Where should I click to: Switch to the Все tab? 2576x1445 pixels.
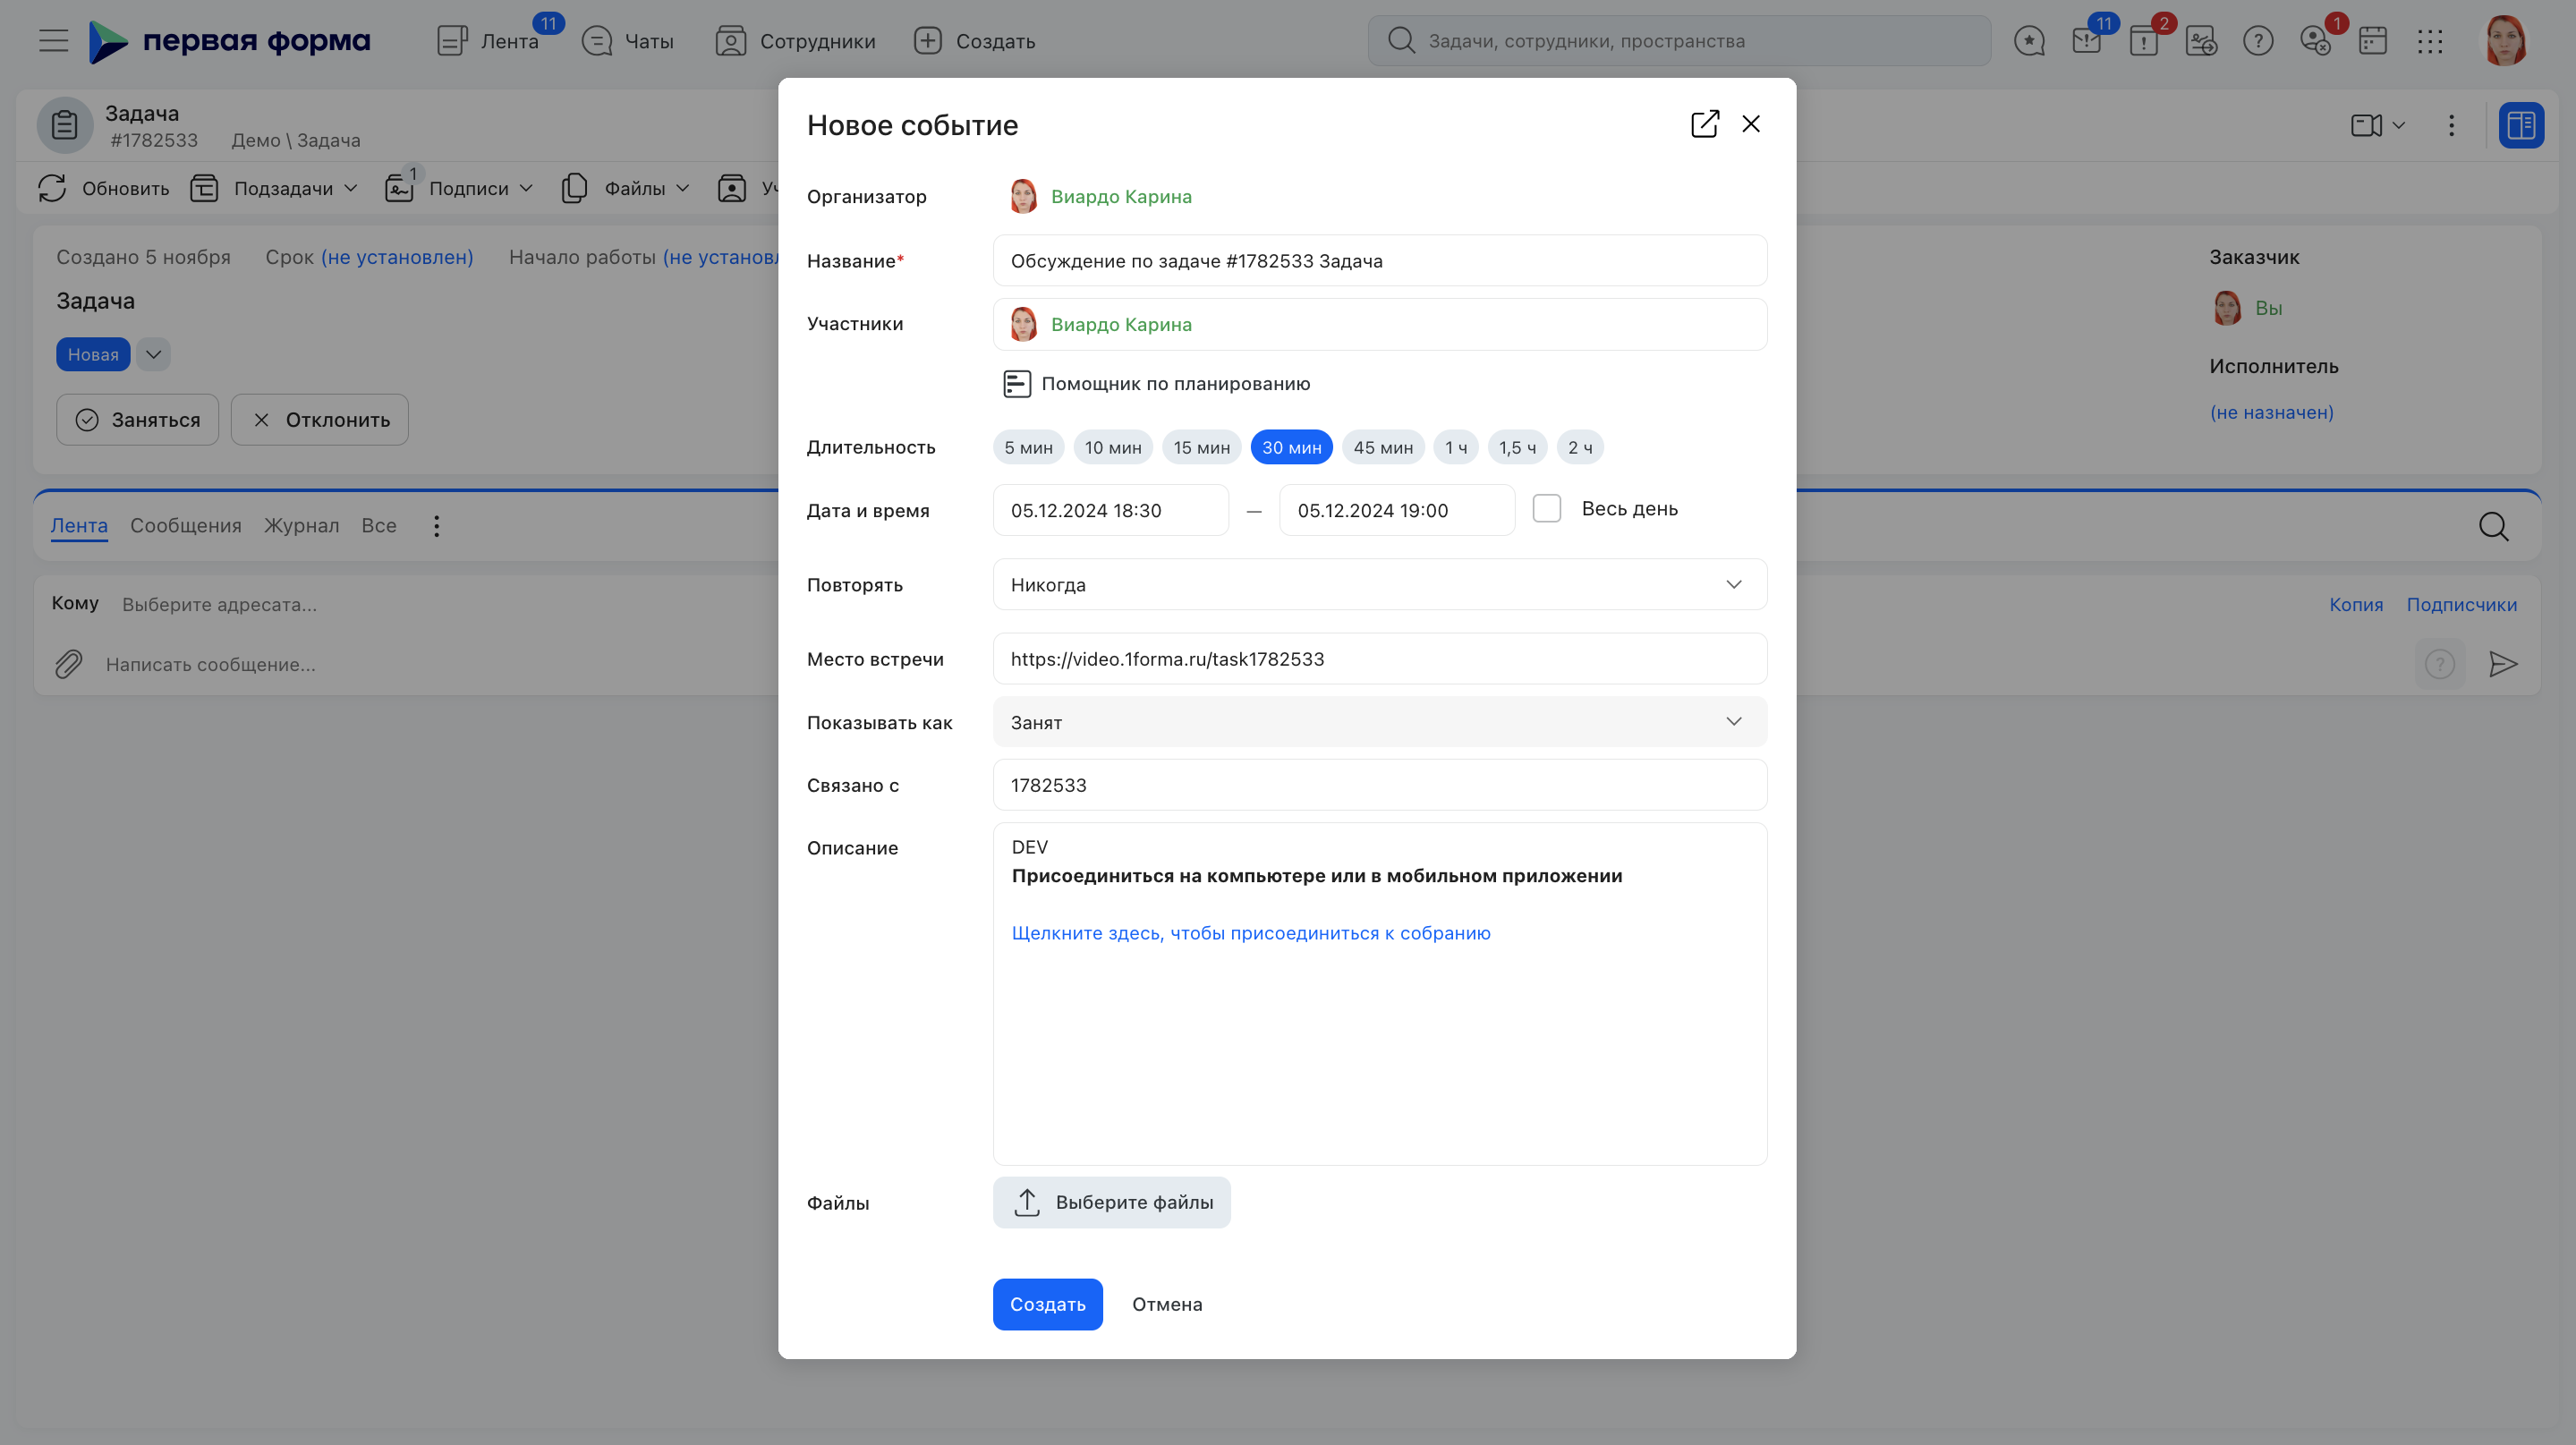[x=378, y=525]
